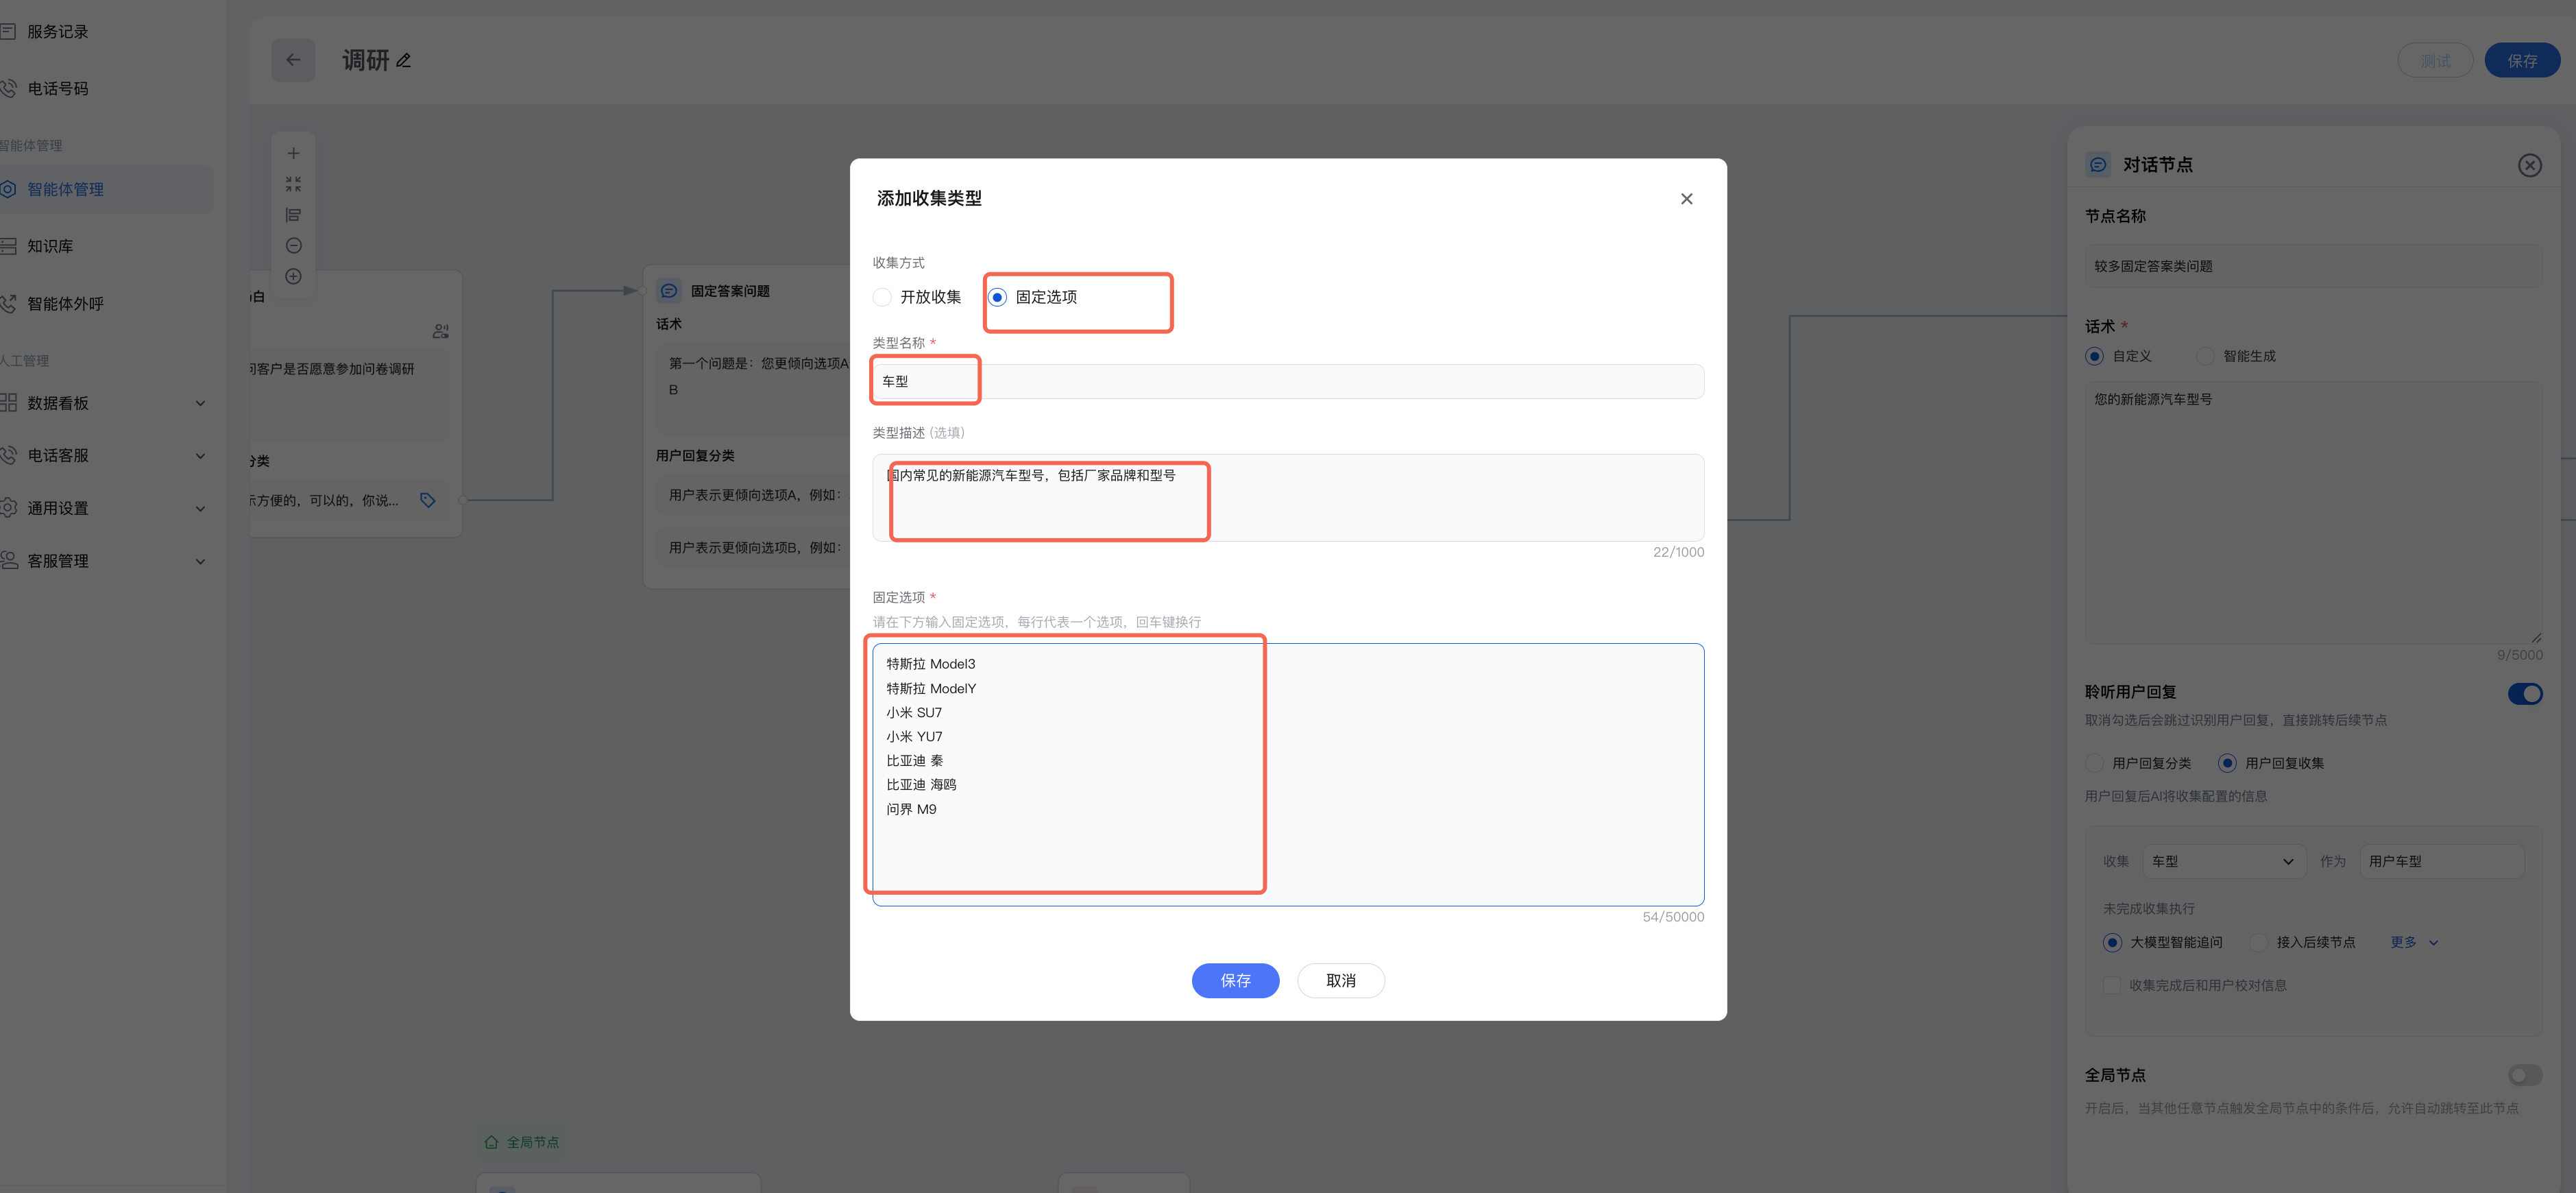Click the tag icon on flow node
Viewport: 2576px width, 1193px height.
427,500
